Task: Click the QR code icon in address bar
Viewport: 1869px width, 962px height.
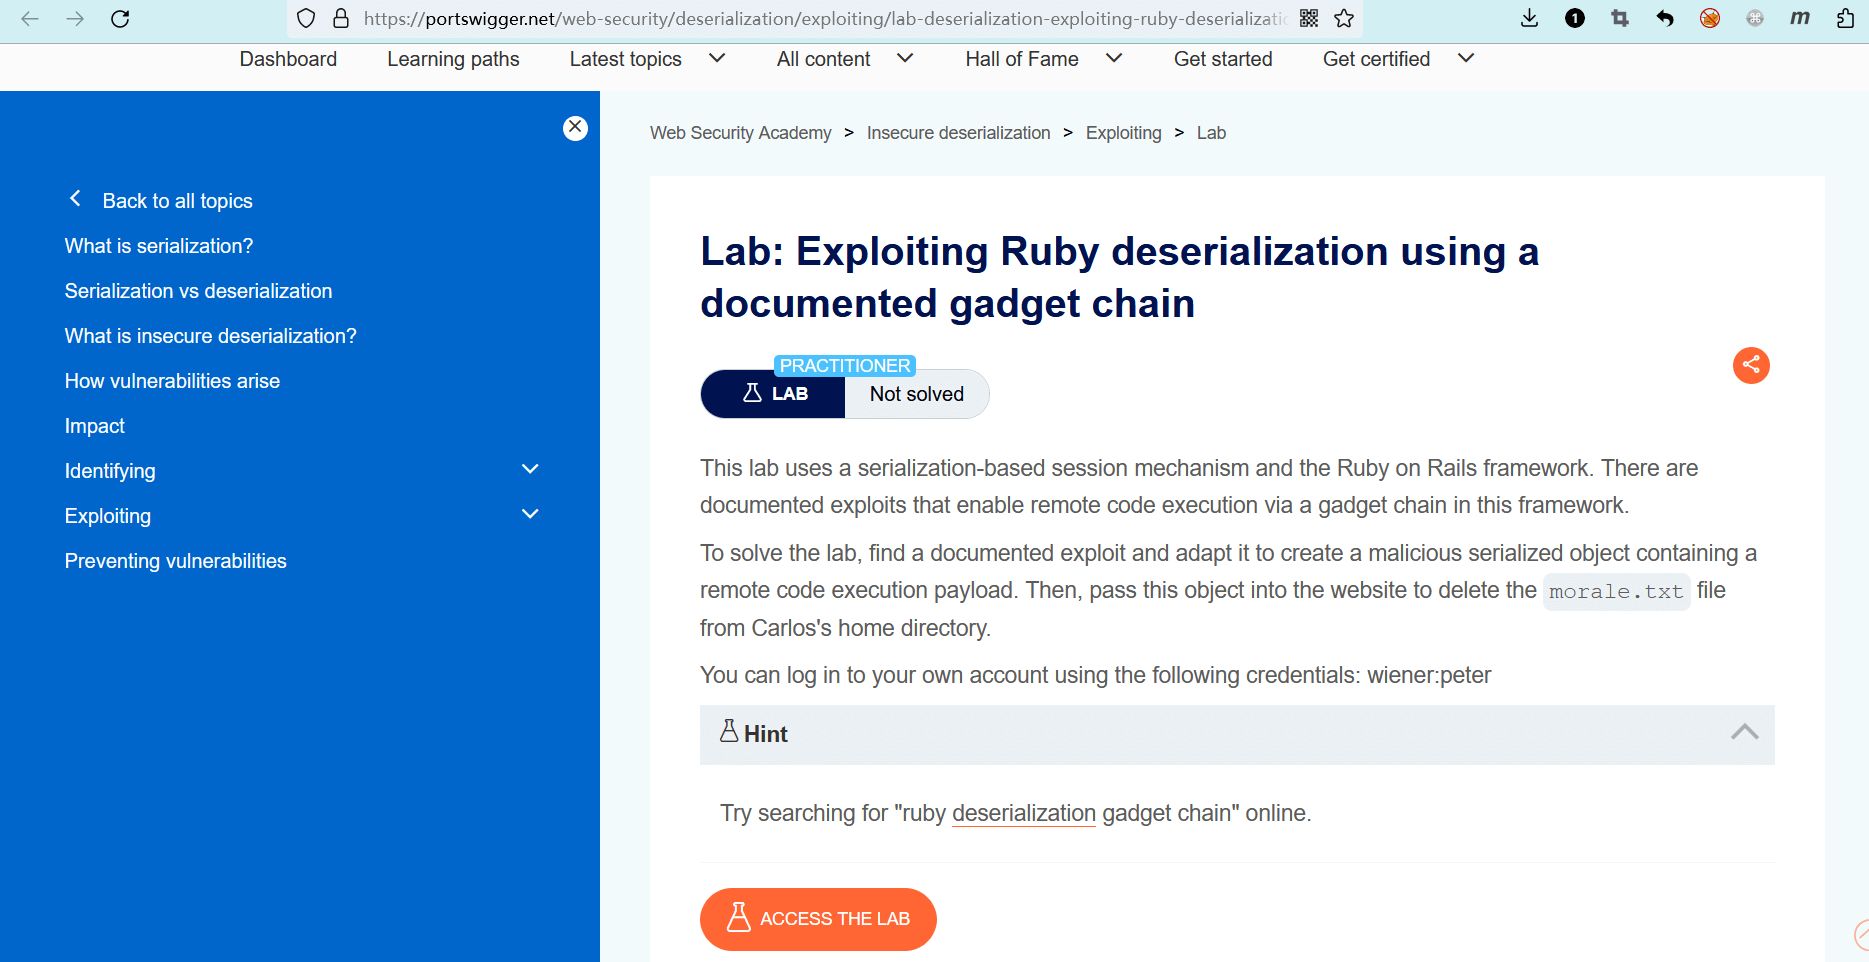Action: (x=1308, y=19)
